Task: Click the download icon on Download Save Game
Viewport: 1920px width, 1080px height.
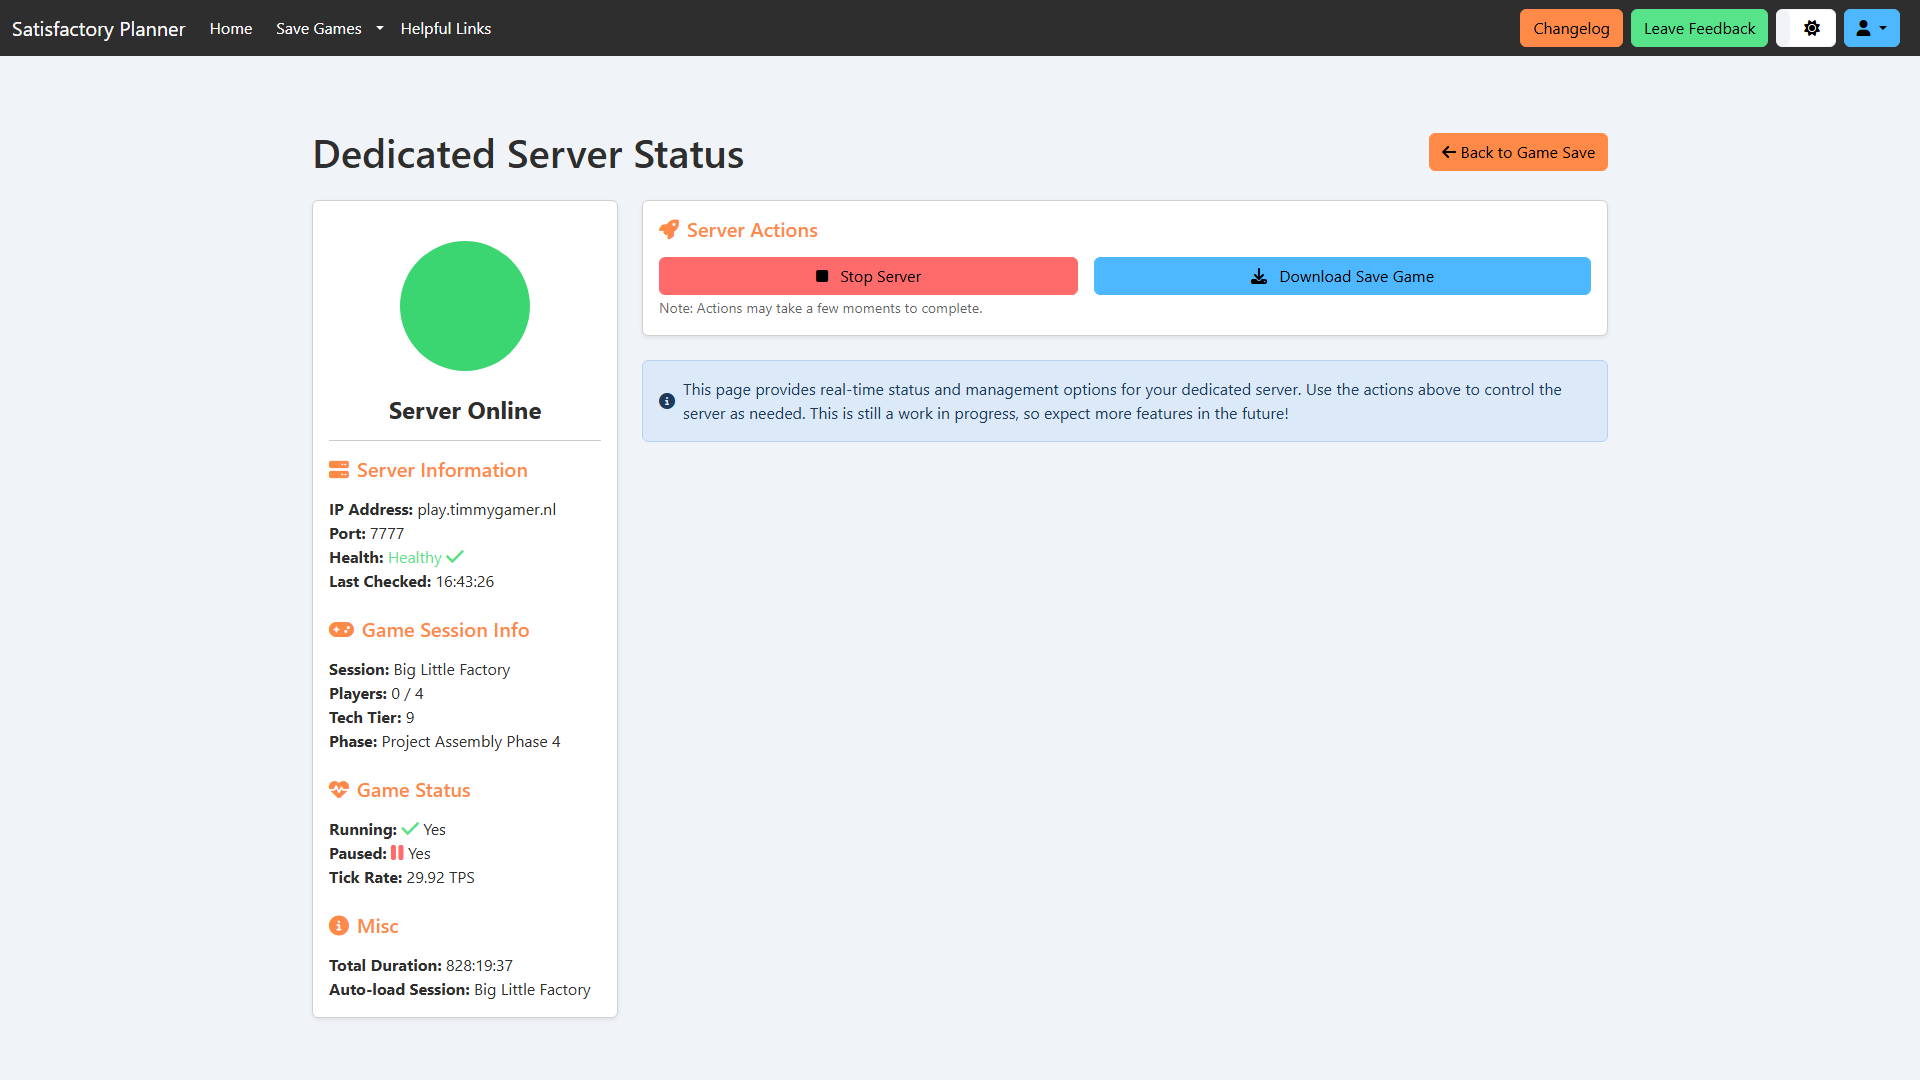Action: click(x=1257, y=276)
